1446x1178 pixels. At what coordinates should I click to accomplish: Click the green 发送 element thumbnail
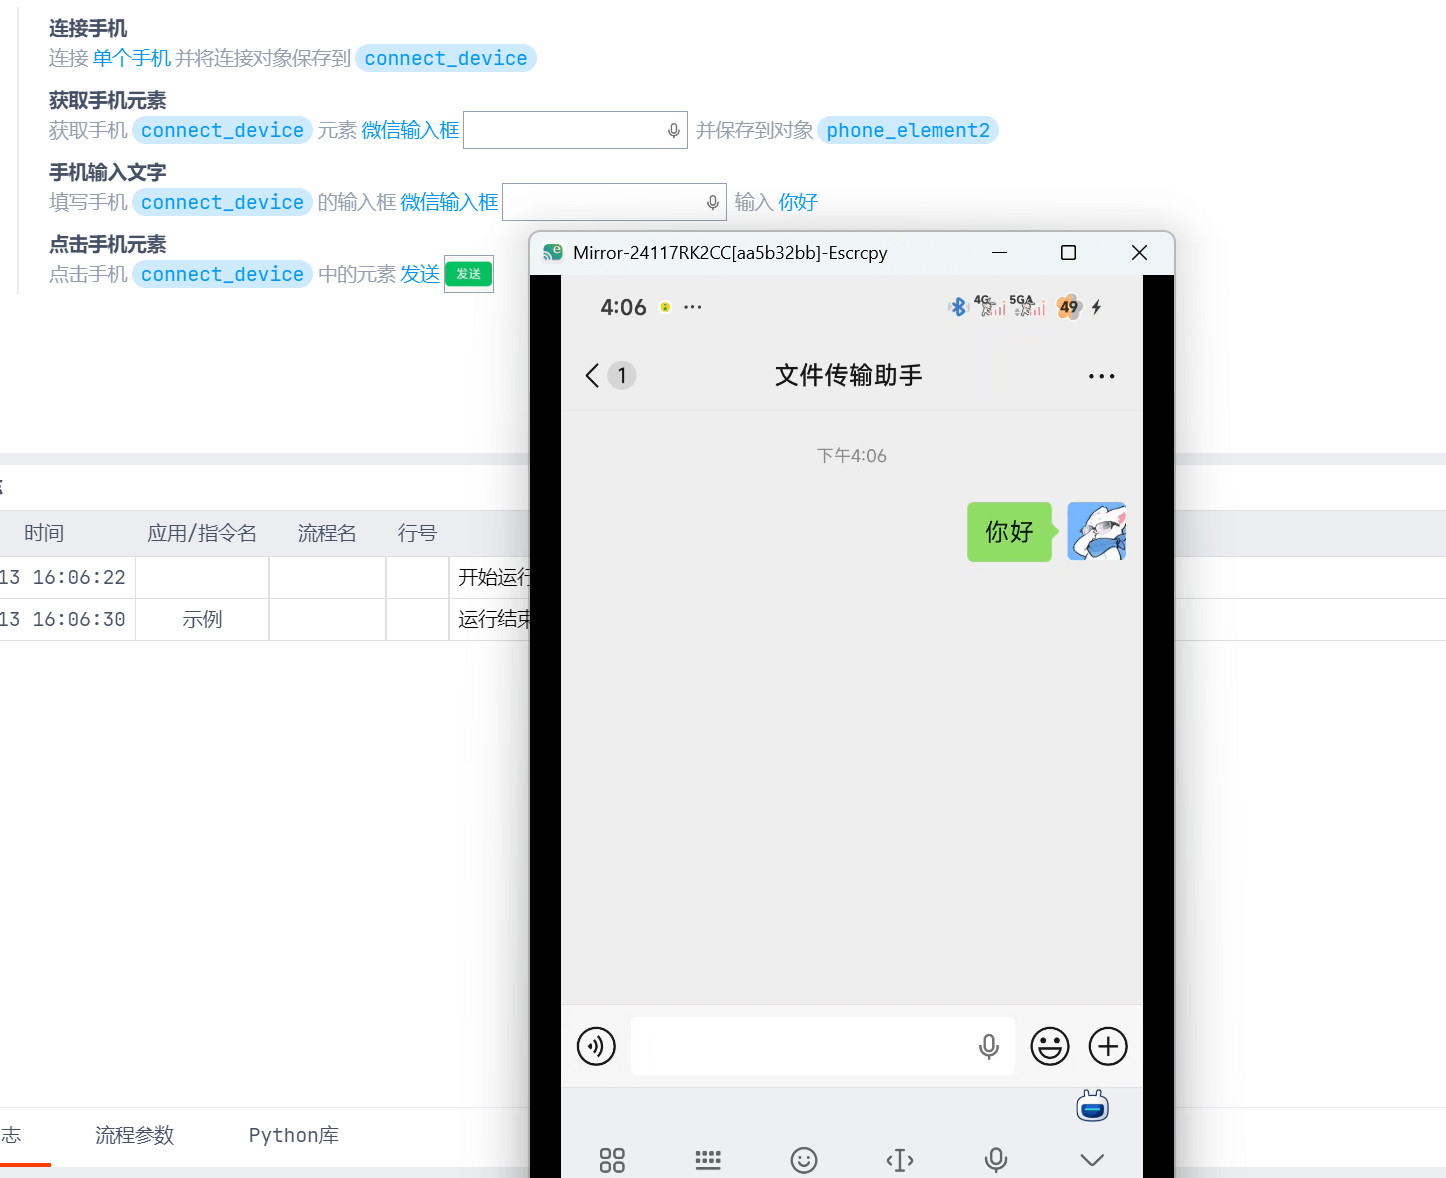[x=469, y=274]
